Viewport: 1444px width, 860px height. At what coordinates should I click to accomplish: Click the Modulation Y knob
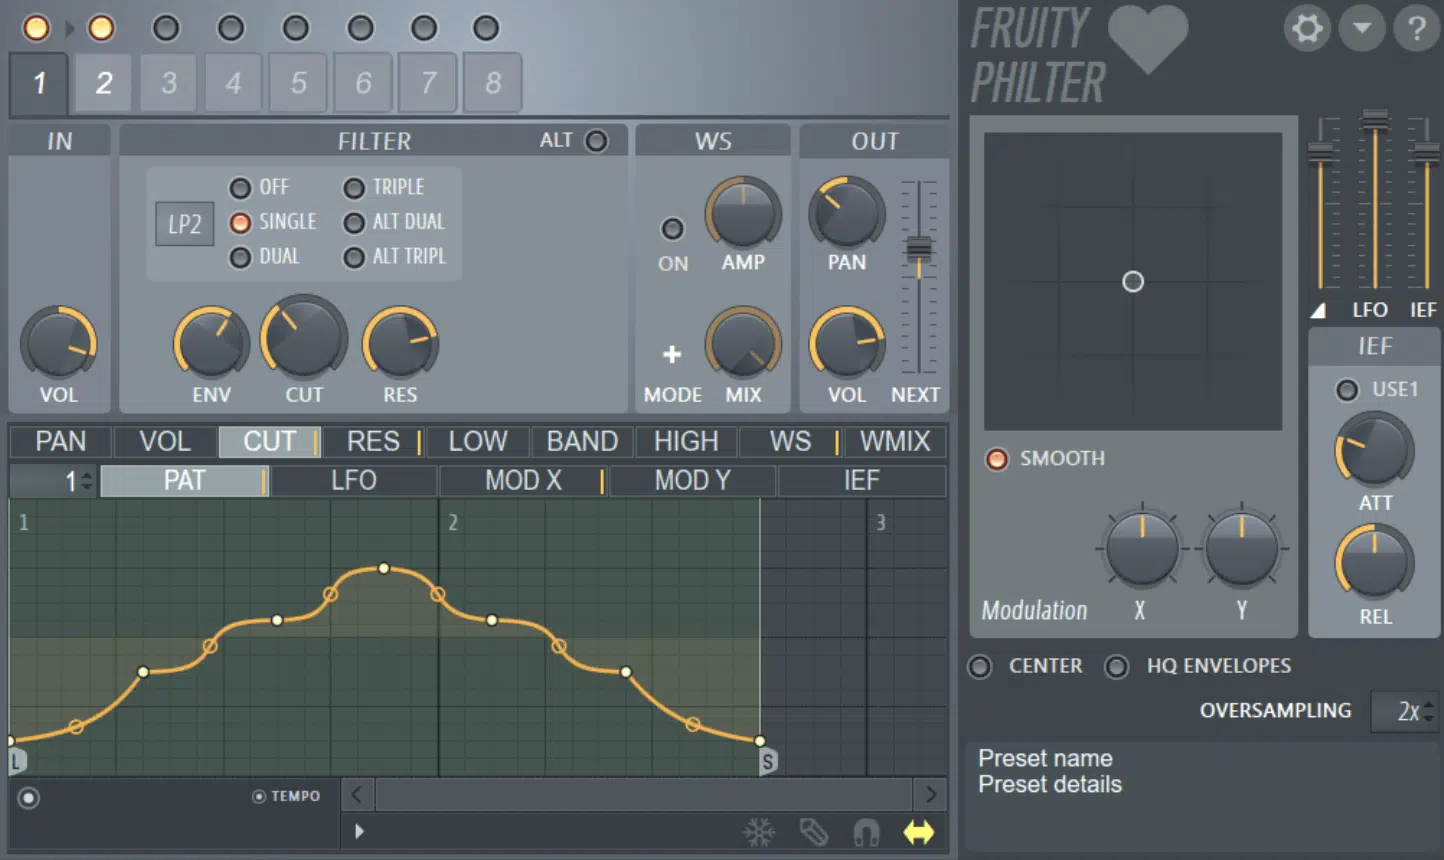coord(1242,548)
